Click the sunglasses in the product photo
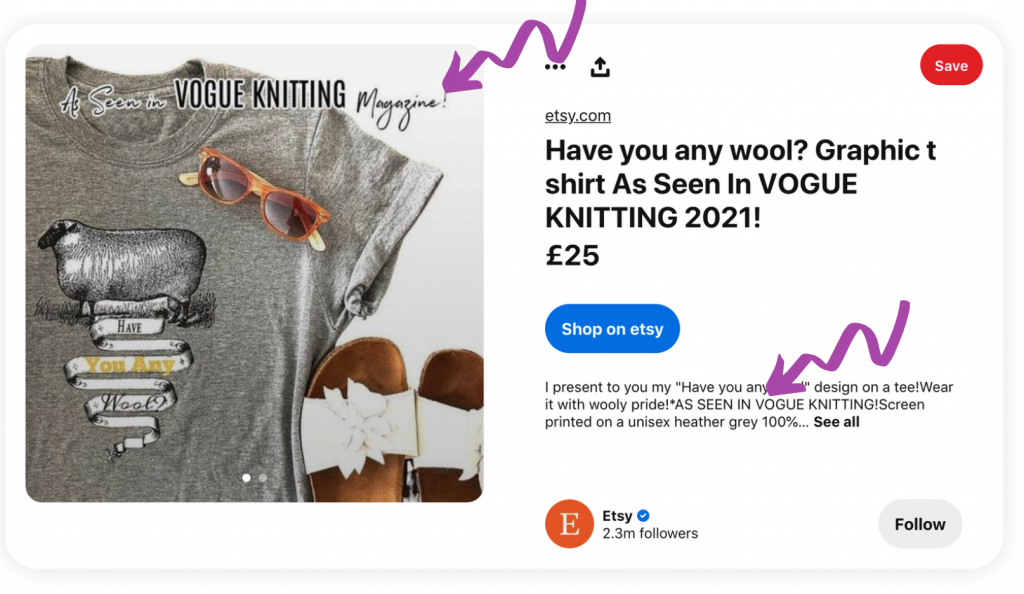1024x594 pixels. tap(259, 198)
